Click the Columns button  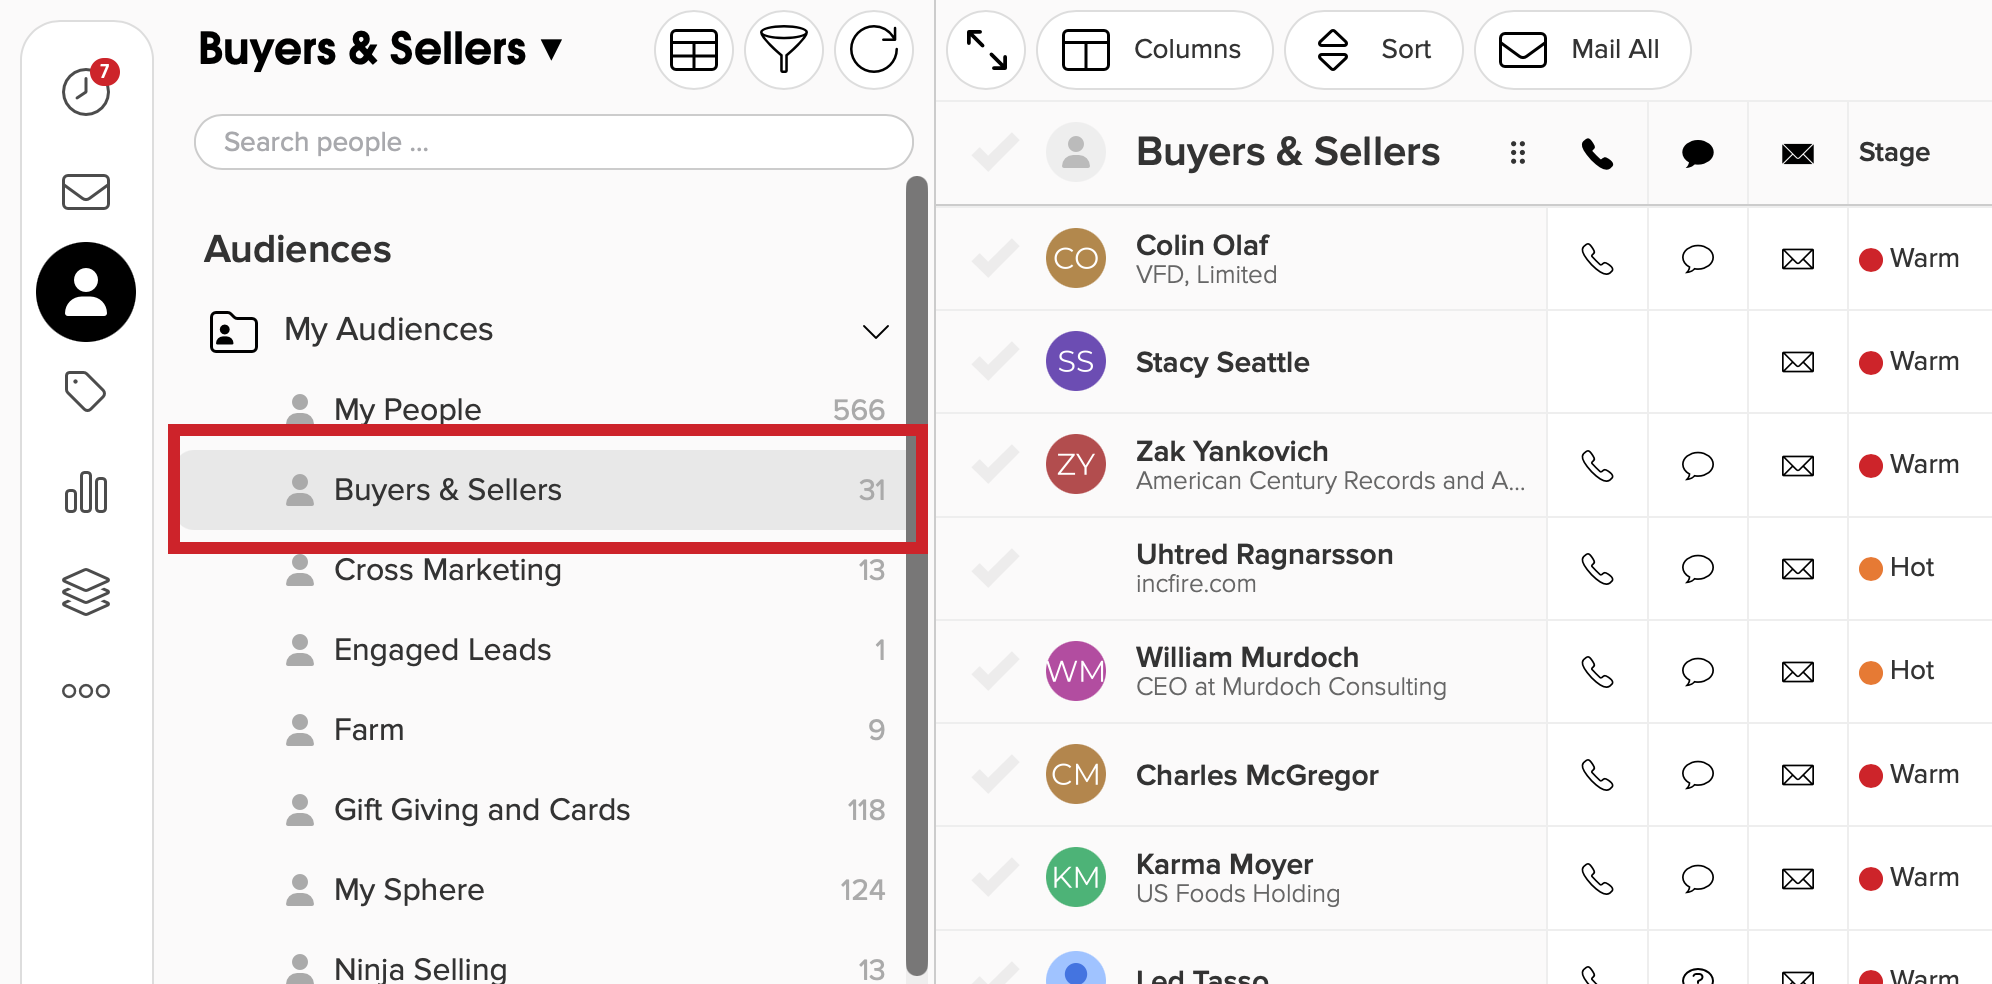pyautogui.click(x=1155, y=50)
